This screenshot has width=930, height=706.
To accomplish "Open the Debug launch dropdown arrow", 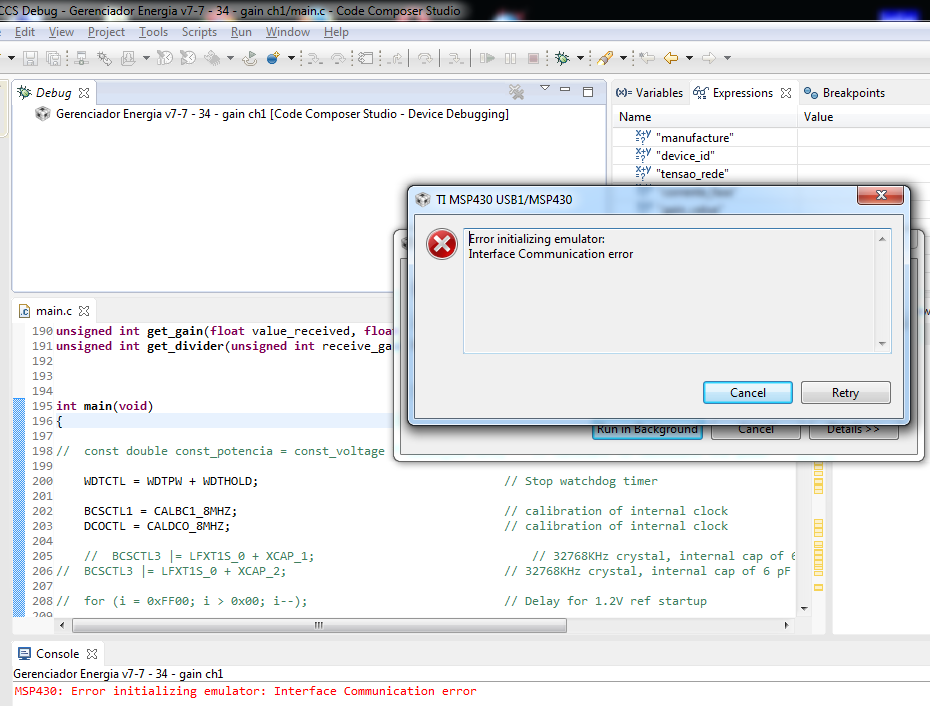I will click(581, 58).
